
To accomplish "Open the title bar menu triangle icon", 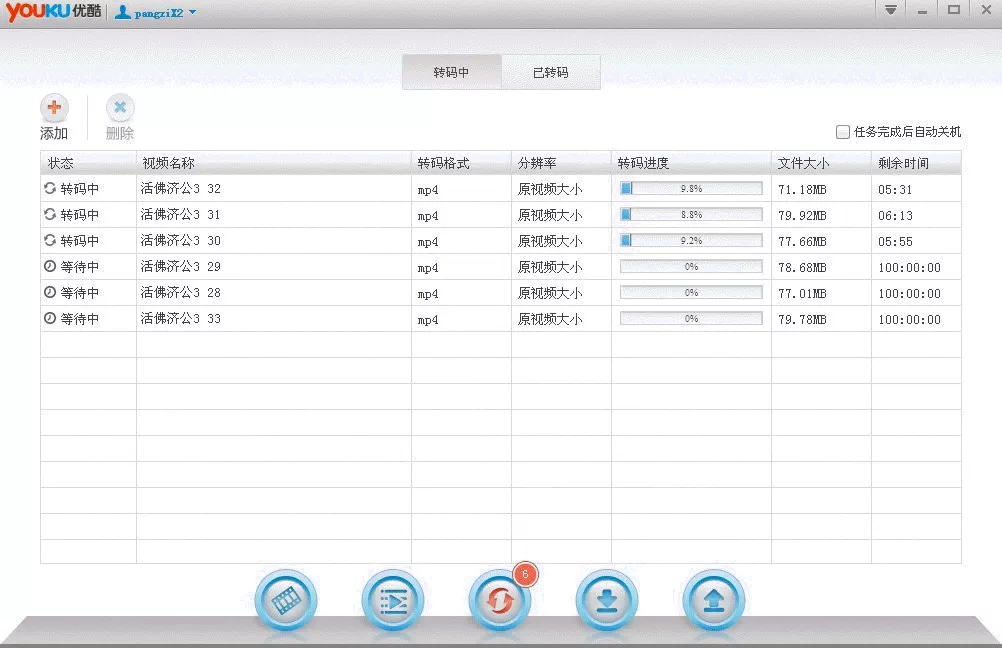I will [x=890, y=10].
